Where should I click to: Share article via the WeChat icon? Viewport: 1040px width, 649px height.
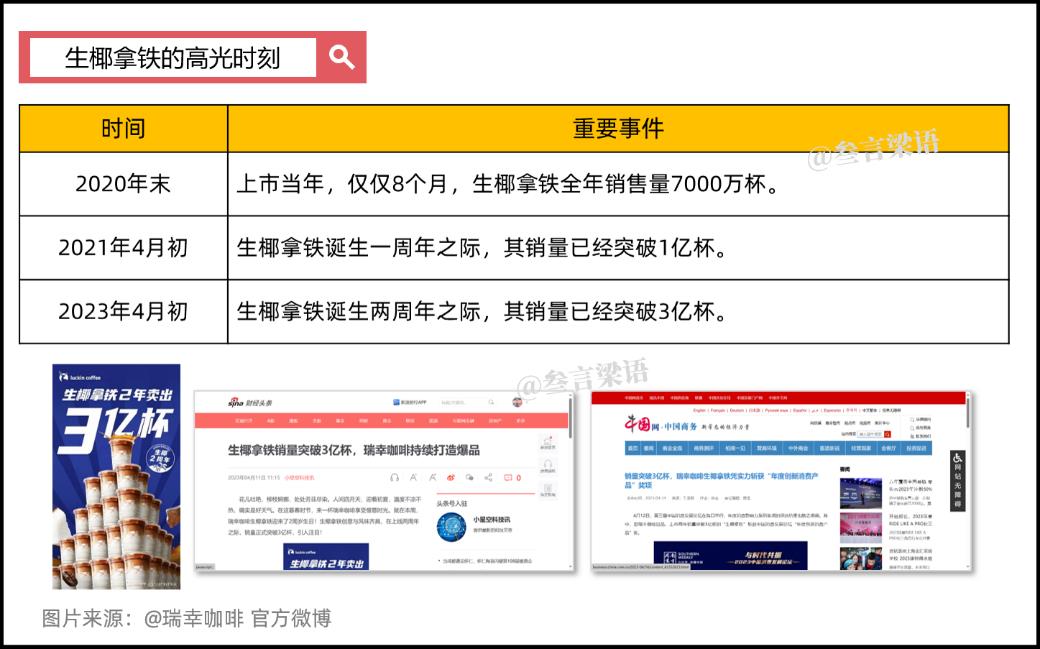click(x=470, y=477)
